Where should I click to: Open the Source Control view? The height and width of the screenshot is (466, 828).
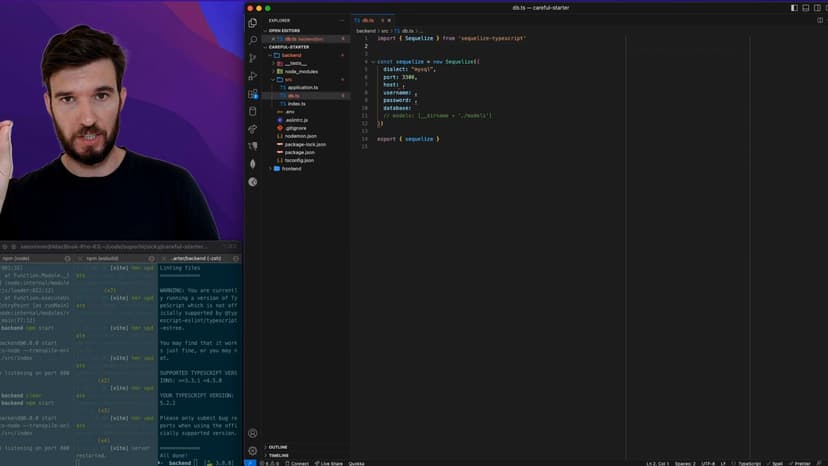[x=253, y=58]
